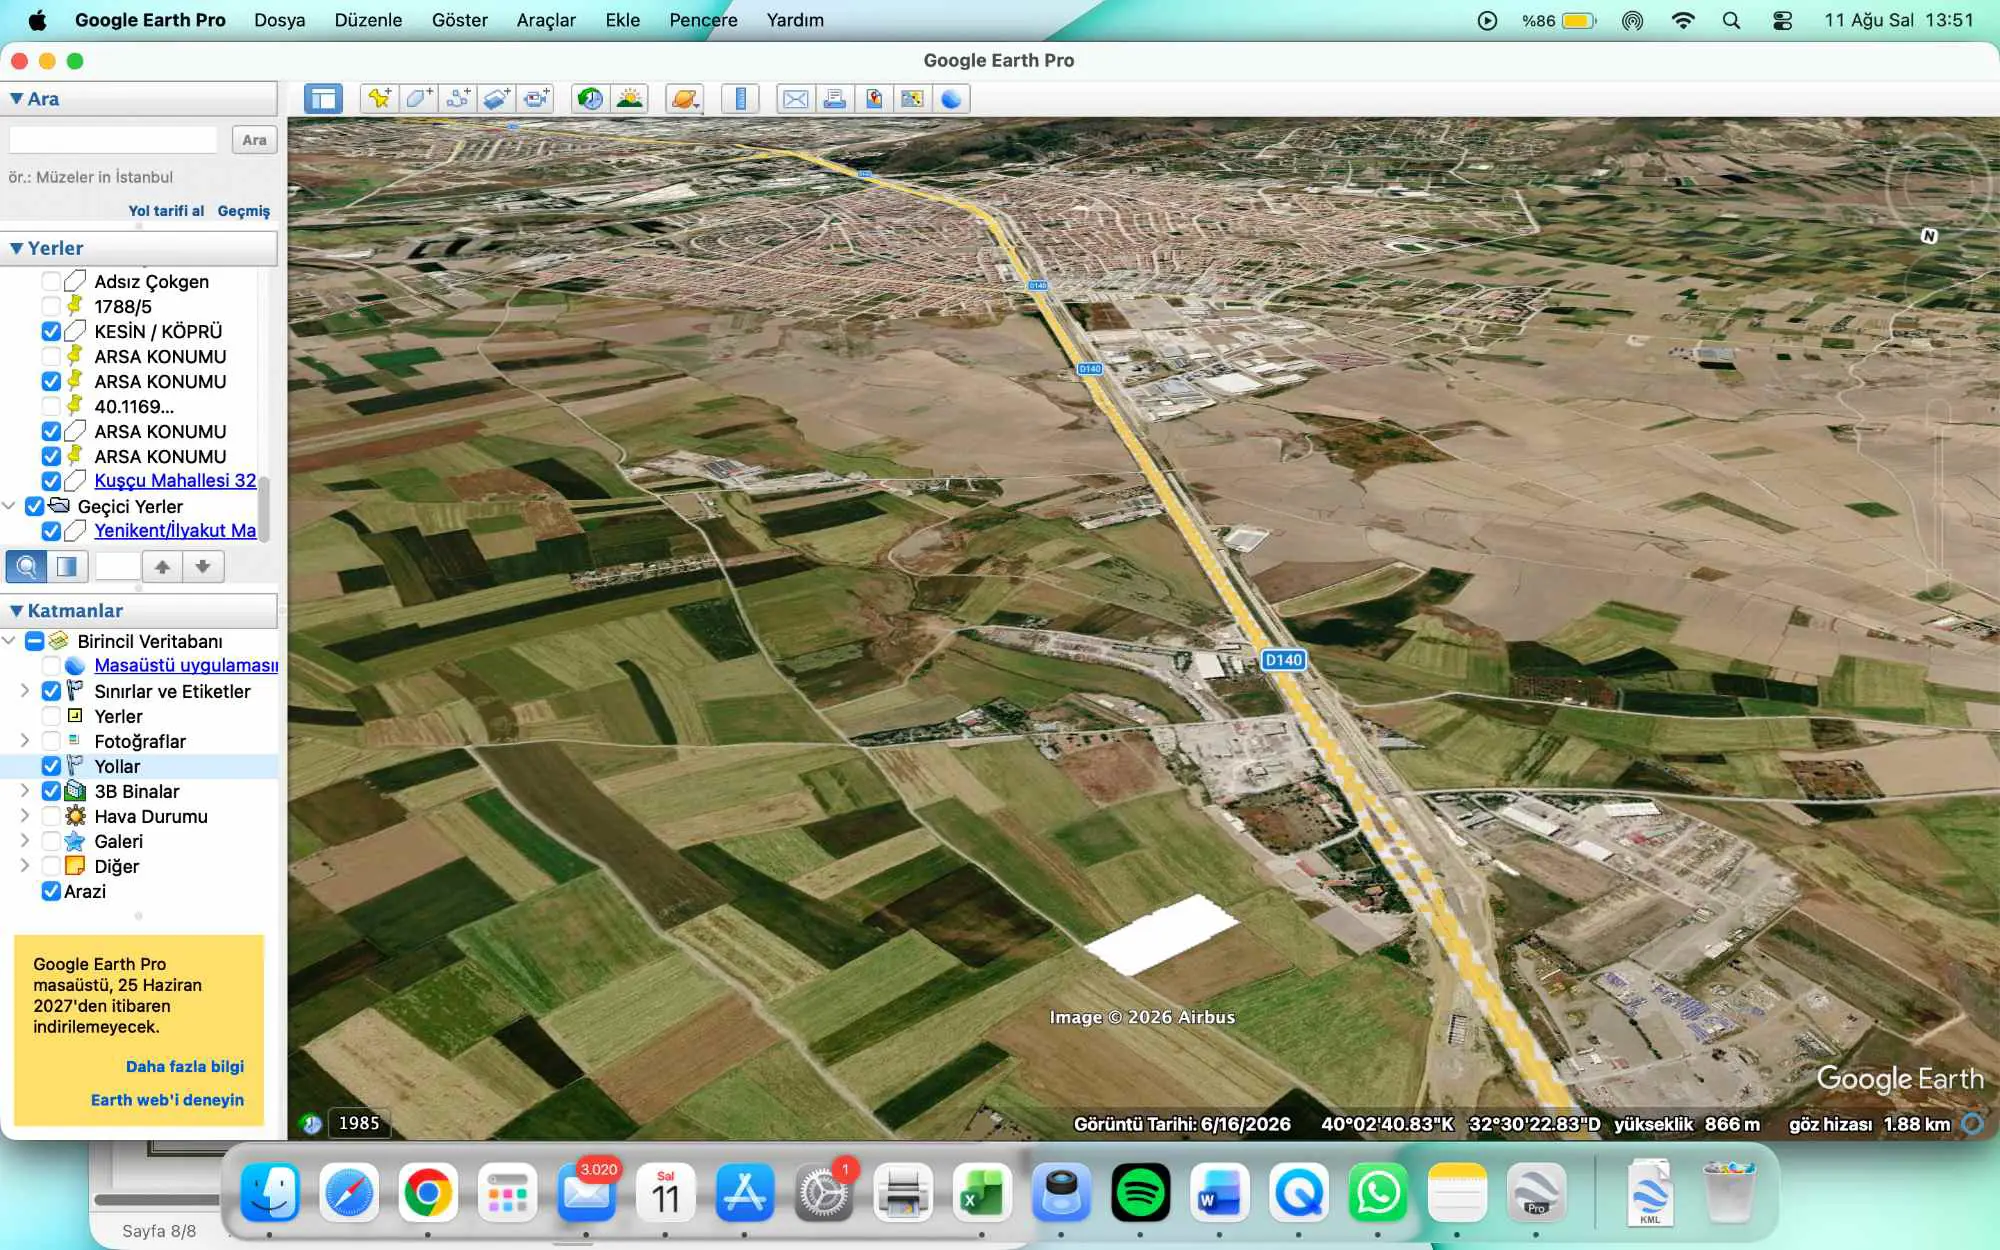Expand the Sınırlar ve Etiketler layer

[x=25, y=690]
